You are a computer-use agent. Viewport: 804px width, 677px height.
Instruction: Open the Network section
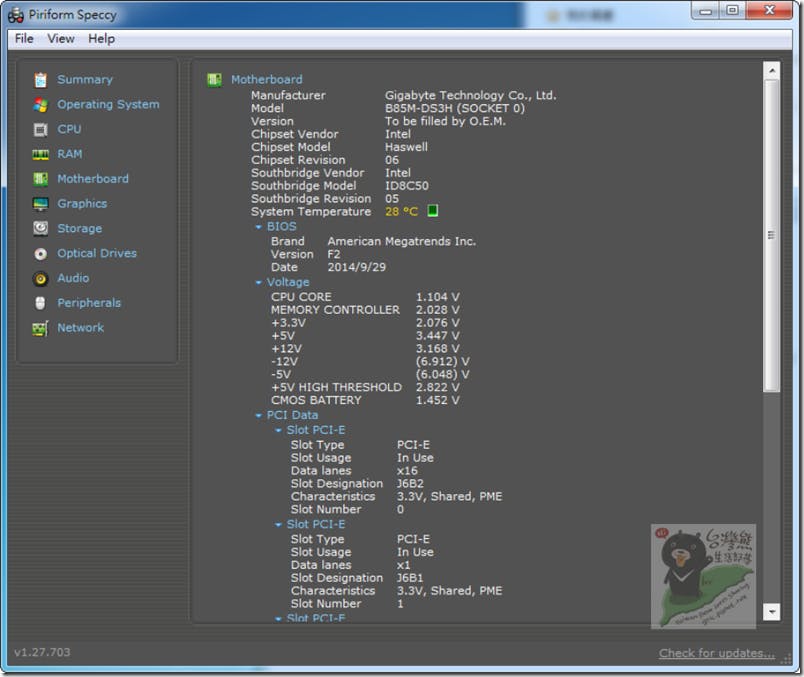tap(81, 328)
